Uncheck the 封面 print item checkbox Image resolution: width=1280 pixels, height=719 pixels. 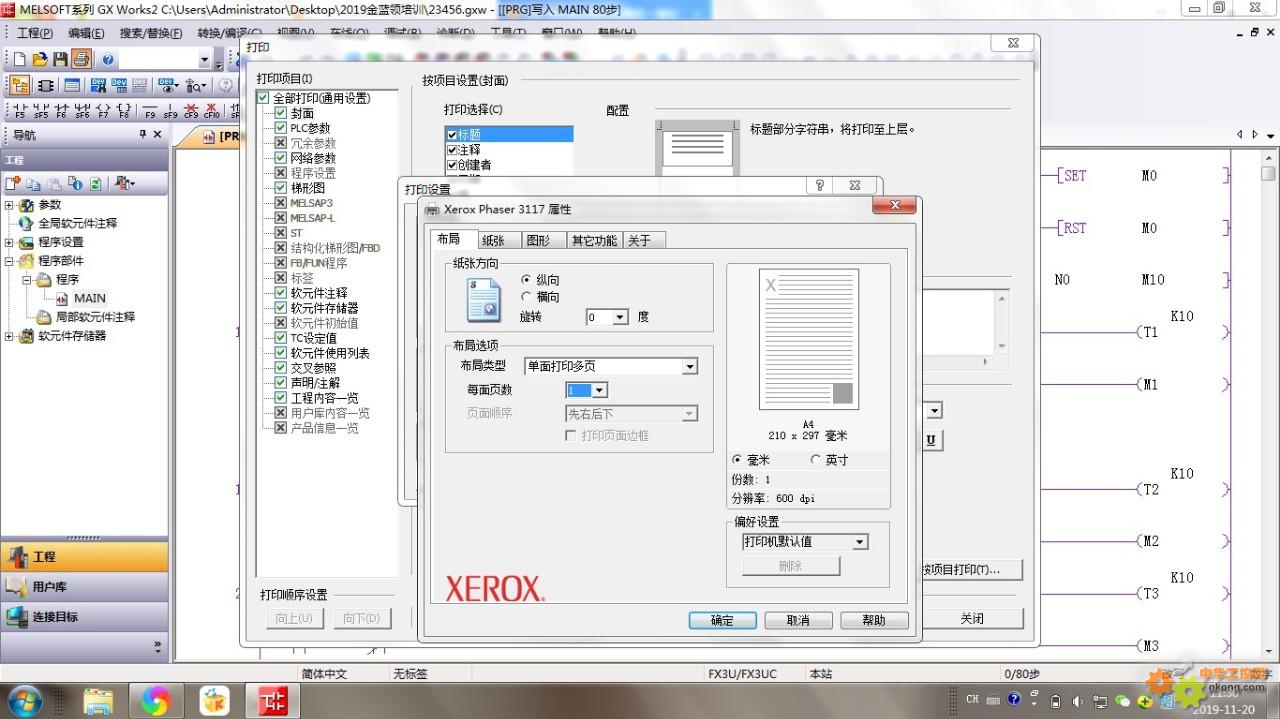click(x=281, y=113)
